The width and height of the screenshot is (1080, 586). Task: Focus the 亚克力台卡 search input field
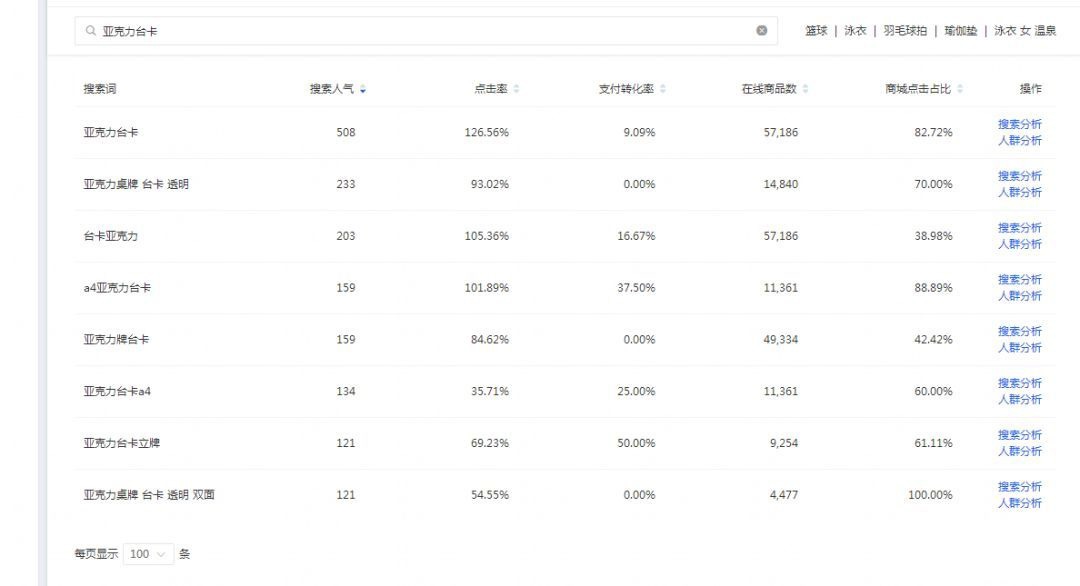[426, 31]
